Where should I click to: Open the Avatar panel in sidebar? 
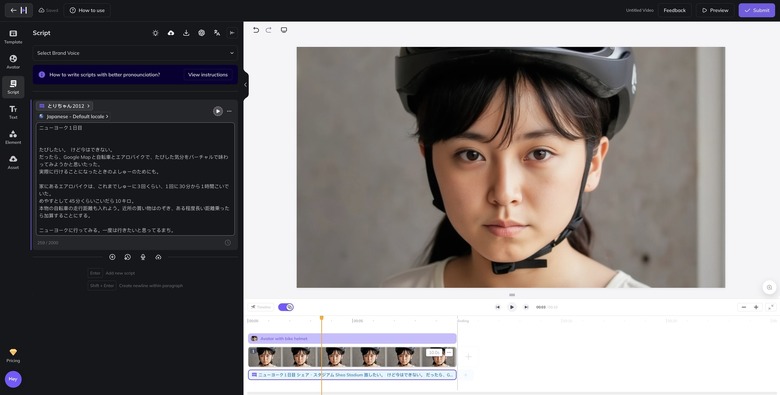tap(13, 62)
